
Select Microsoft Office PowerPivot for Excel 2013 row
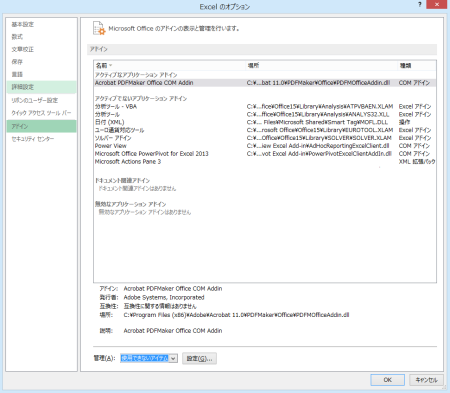click(265, 154)
